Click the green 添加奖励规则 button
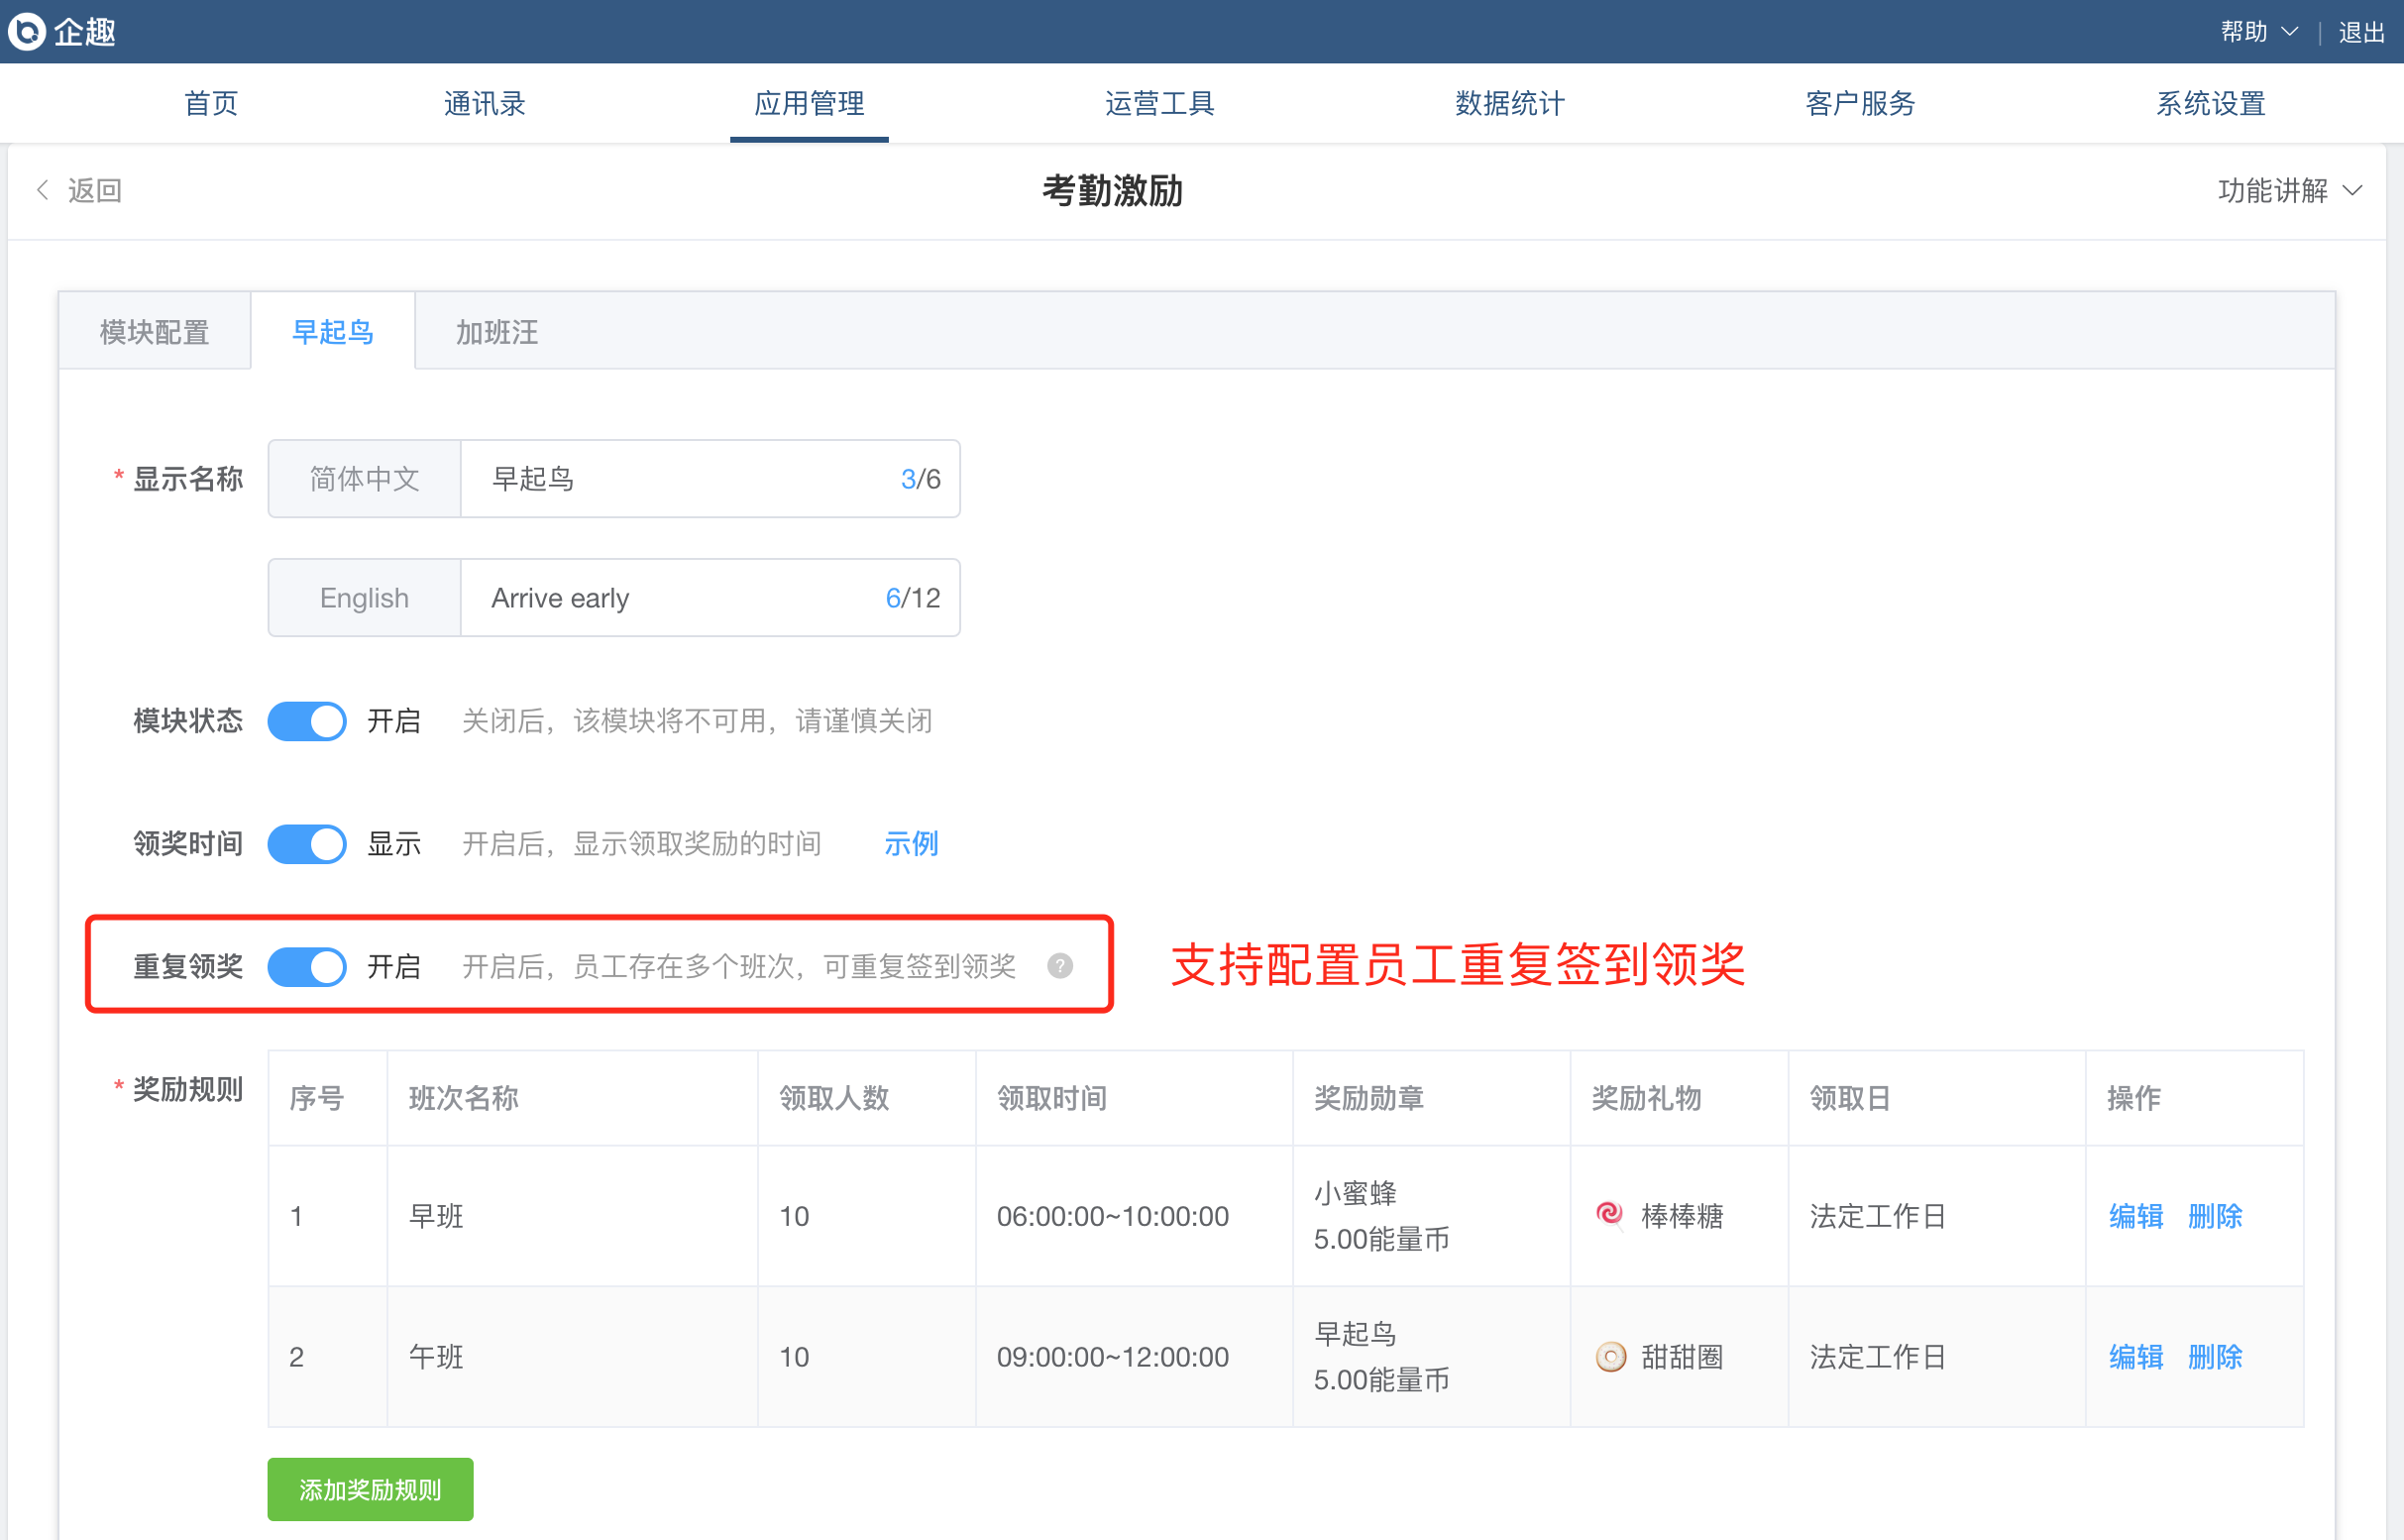The image size is (2404, 1540). 370,1489
